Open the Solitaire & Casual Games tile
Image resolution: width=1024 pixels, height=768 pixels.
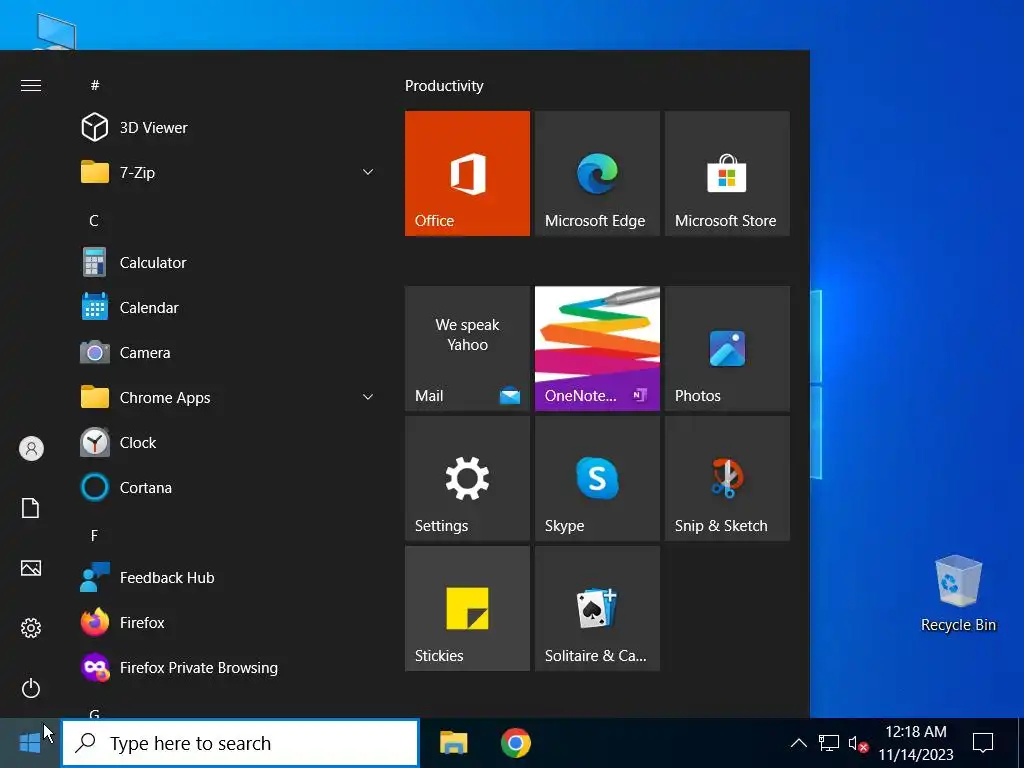tap(597, 608)
